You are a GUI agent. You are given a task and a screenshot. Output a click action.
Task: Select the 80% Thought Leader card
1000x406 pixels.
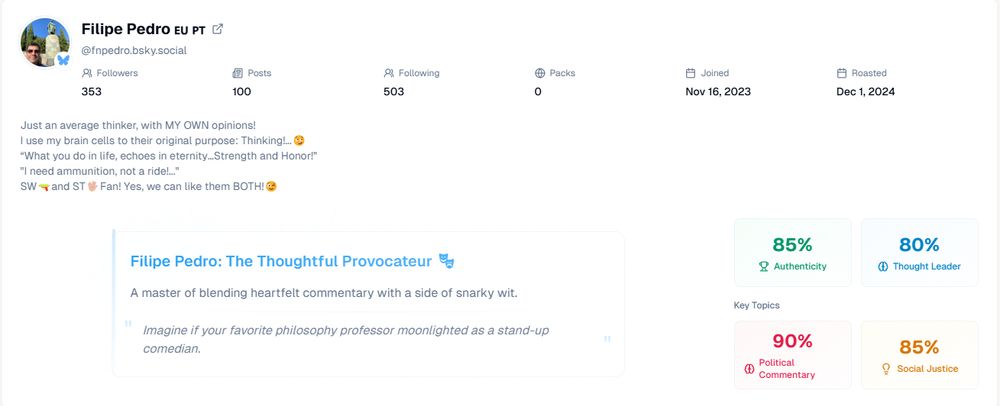click(x=919, y=253)
